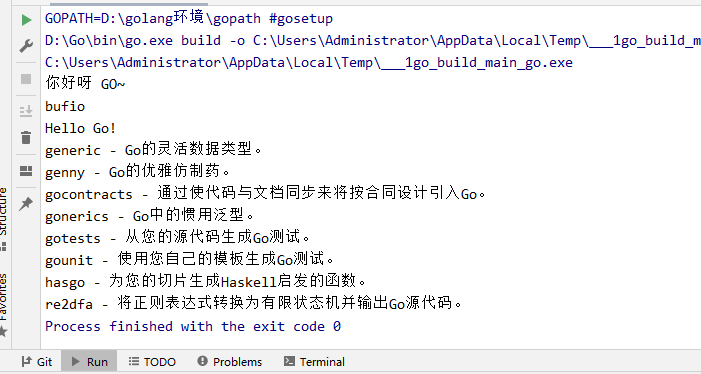The height and width of the screenshot is (374, 701).
Task: Open run configuration wrench icon
Action: 26,46
